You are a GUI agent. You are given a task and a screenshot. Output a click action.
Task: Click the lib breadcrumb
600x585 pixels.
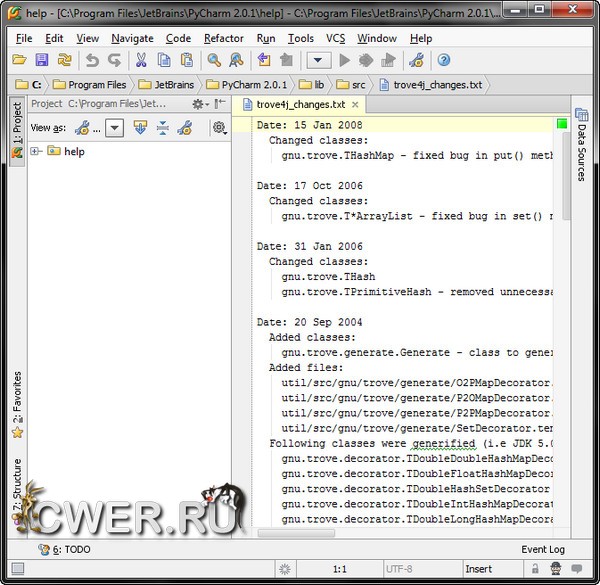tap(311, 85)
